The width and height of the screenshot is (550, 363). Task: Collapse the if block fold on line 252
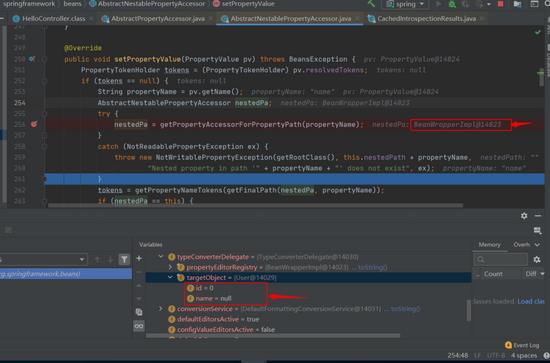[45, 81]
